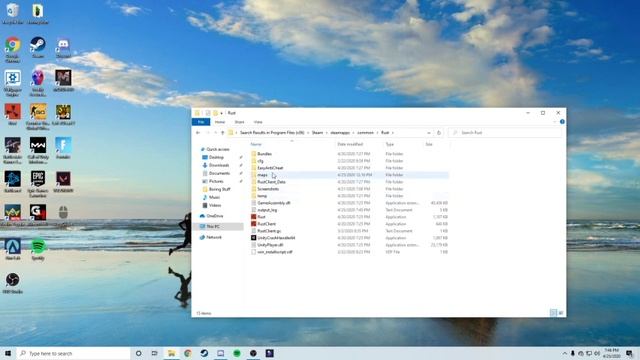Open the Quick Access Toolbar customize dropdown
Viewport: 640px width, 360px height.
point(222,113)
